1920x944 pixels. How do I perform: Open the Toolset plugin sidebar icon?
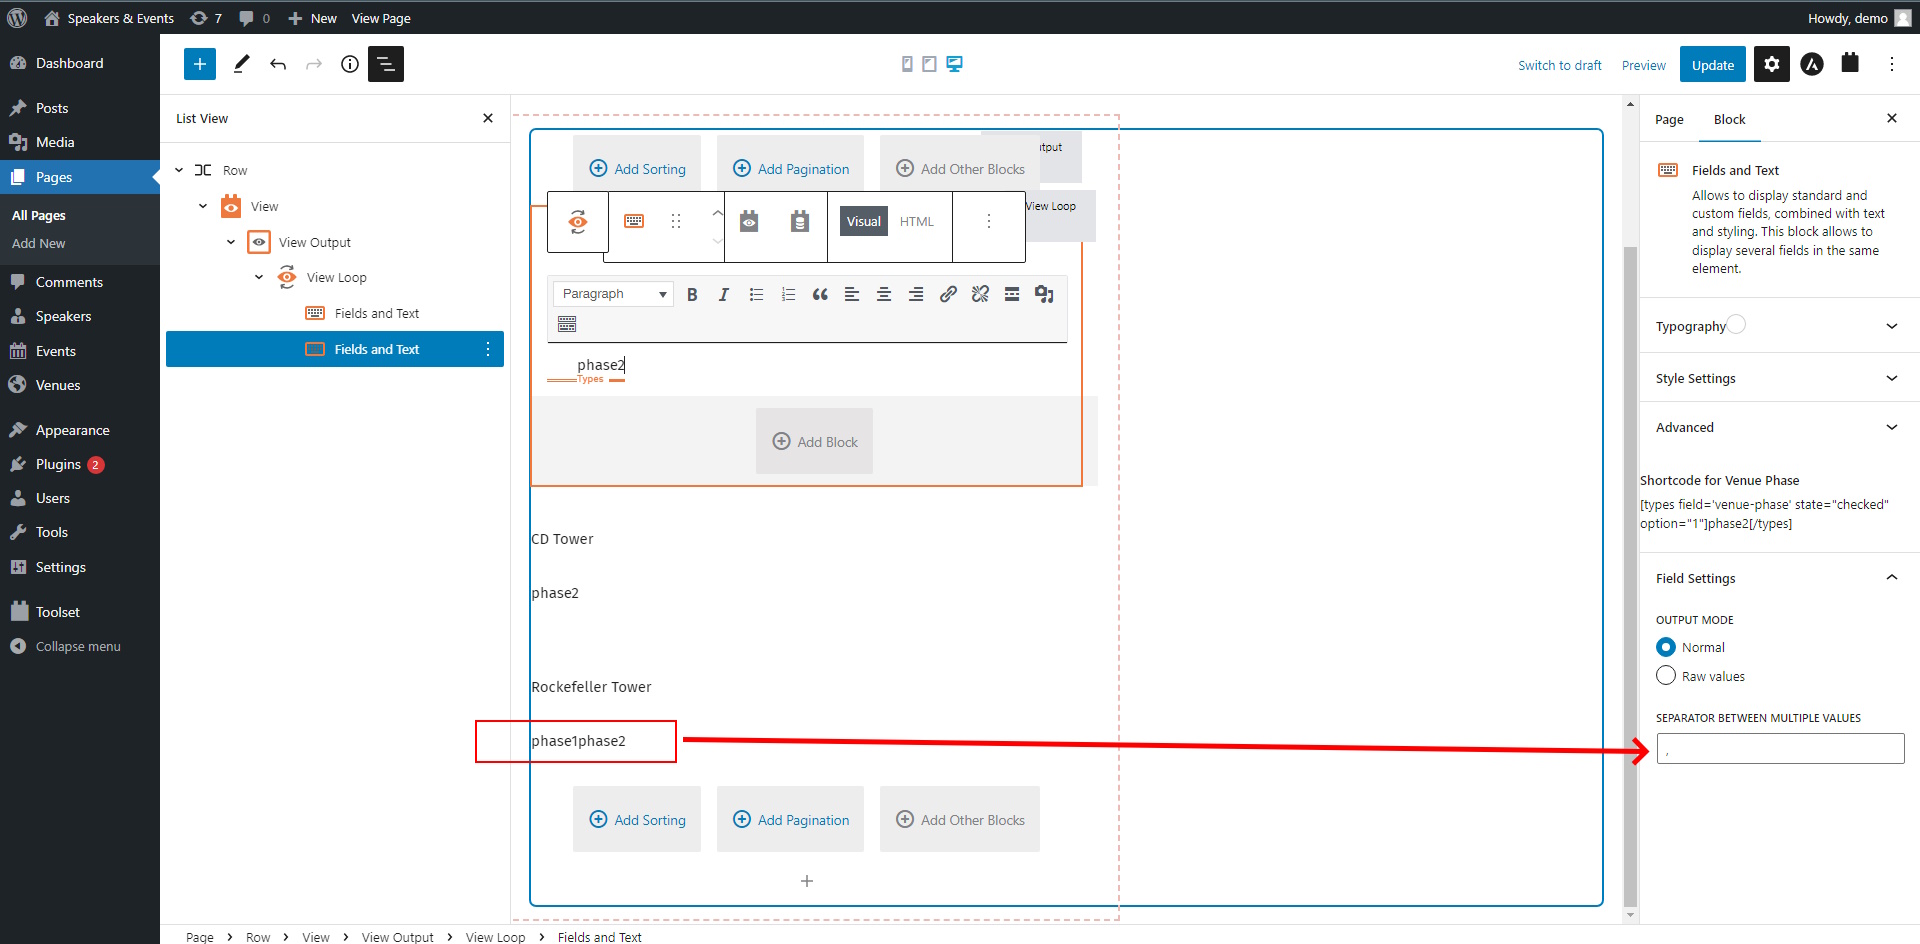1850,63
